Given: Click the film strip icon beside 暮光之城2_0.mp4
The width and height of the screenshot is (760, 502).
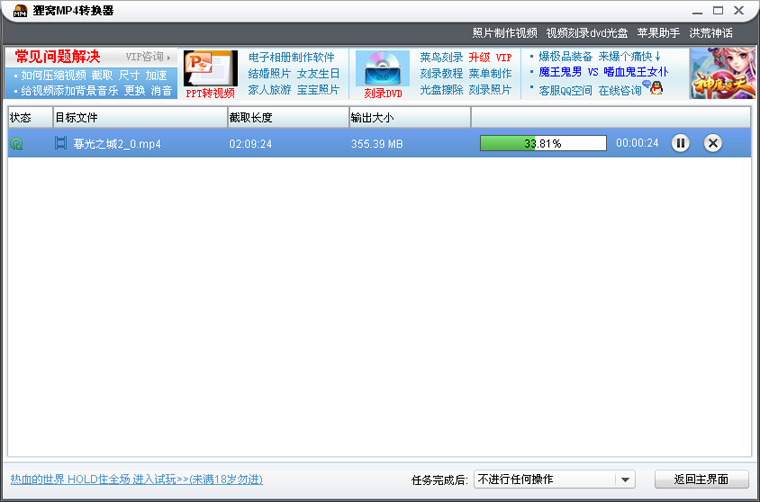Looking at the screenshot, I should (61, 143).
